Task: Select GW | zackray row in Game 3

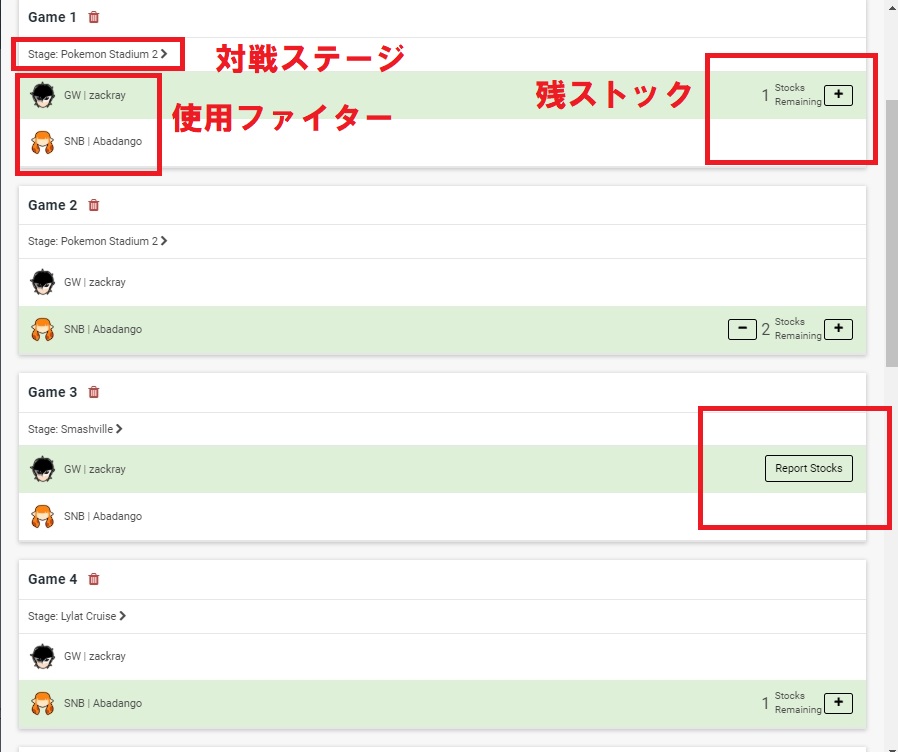Action: tap(442, 469)
